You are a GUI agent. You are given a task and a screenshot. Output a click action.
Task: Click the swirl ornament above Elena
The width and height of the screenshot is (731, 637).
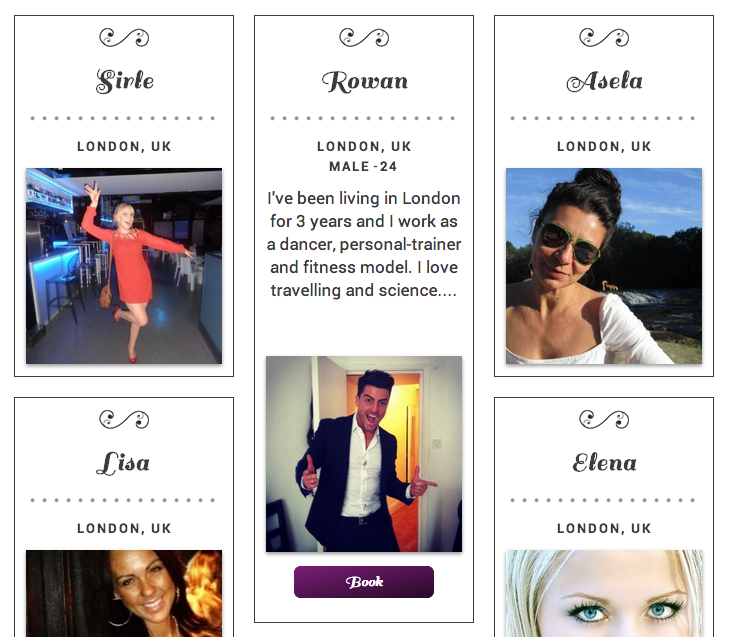[x=604, y=420]
